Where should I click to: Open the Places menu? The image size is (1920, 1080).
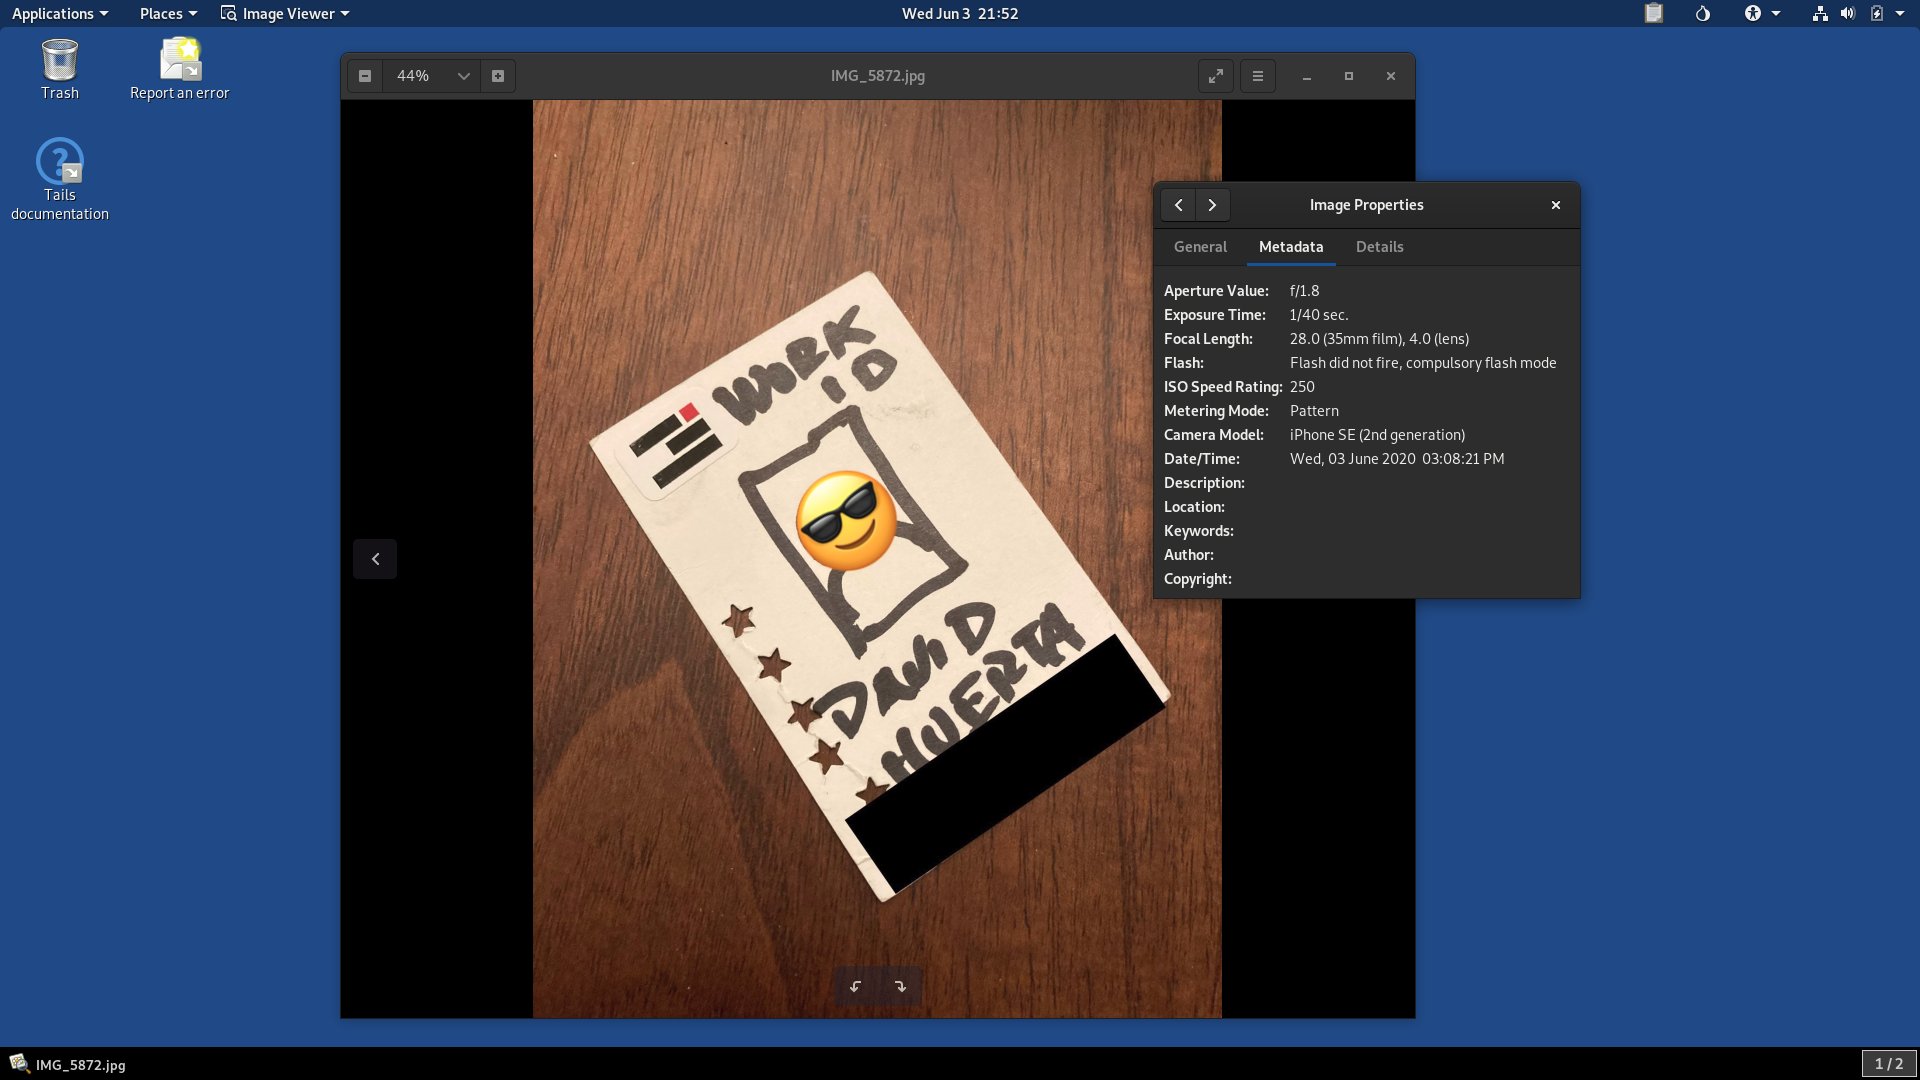(x=168, y=13)
